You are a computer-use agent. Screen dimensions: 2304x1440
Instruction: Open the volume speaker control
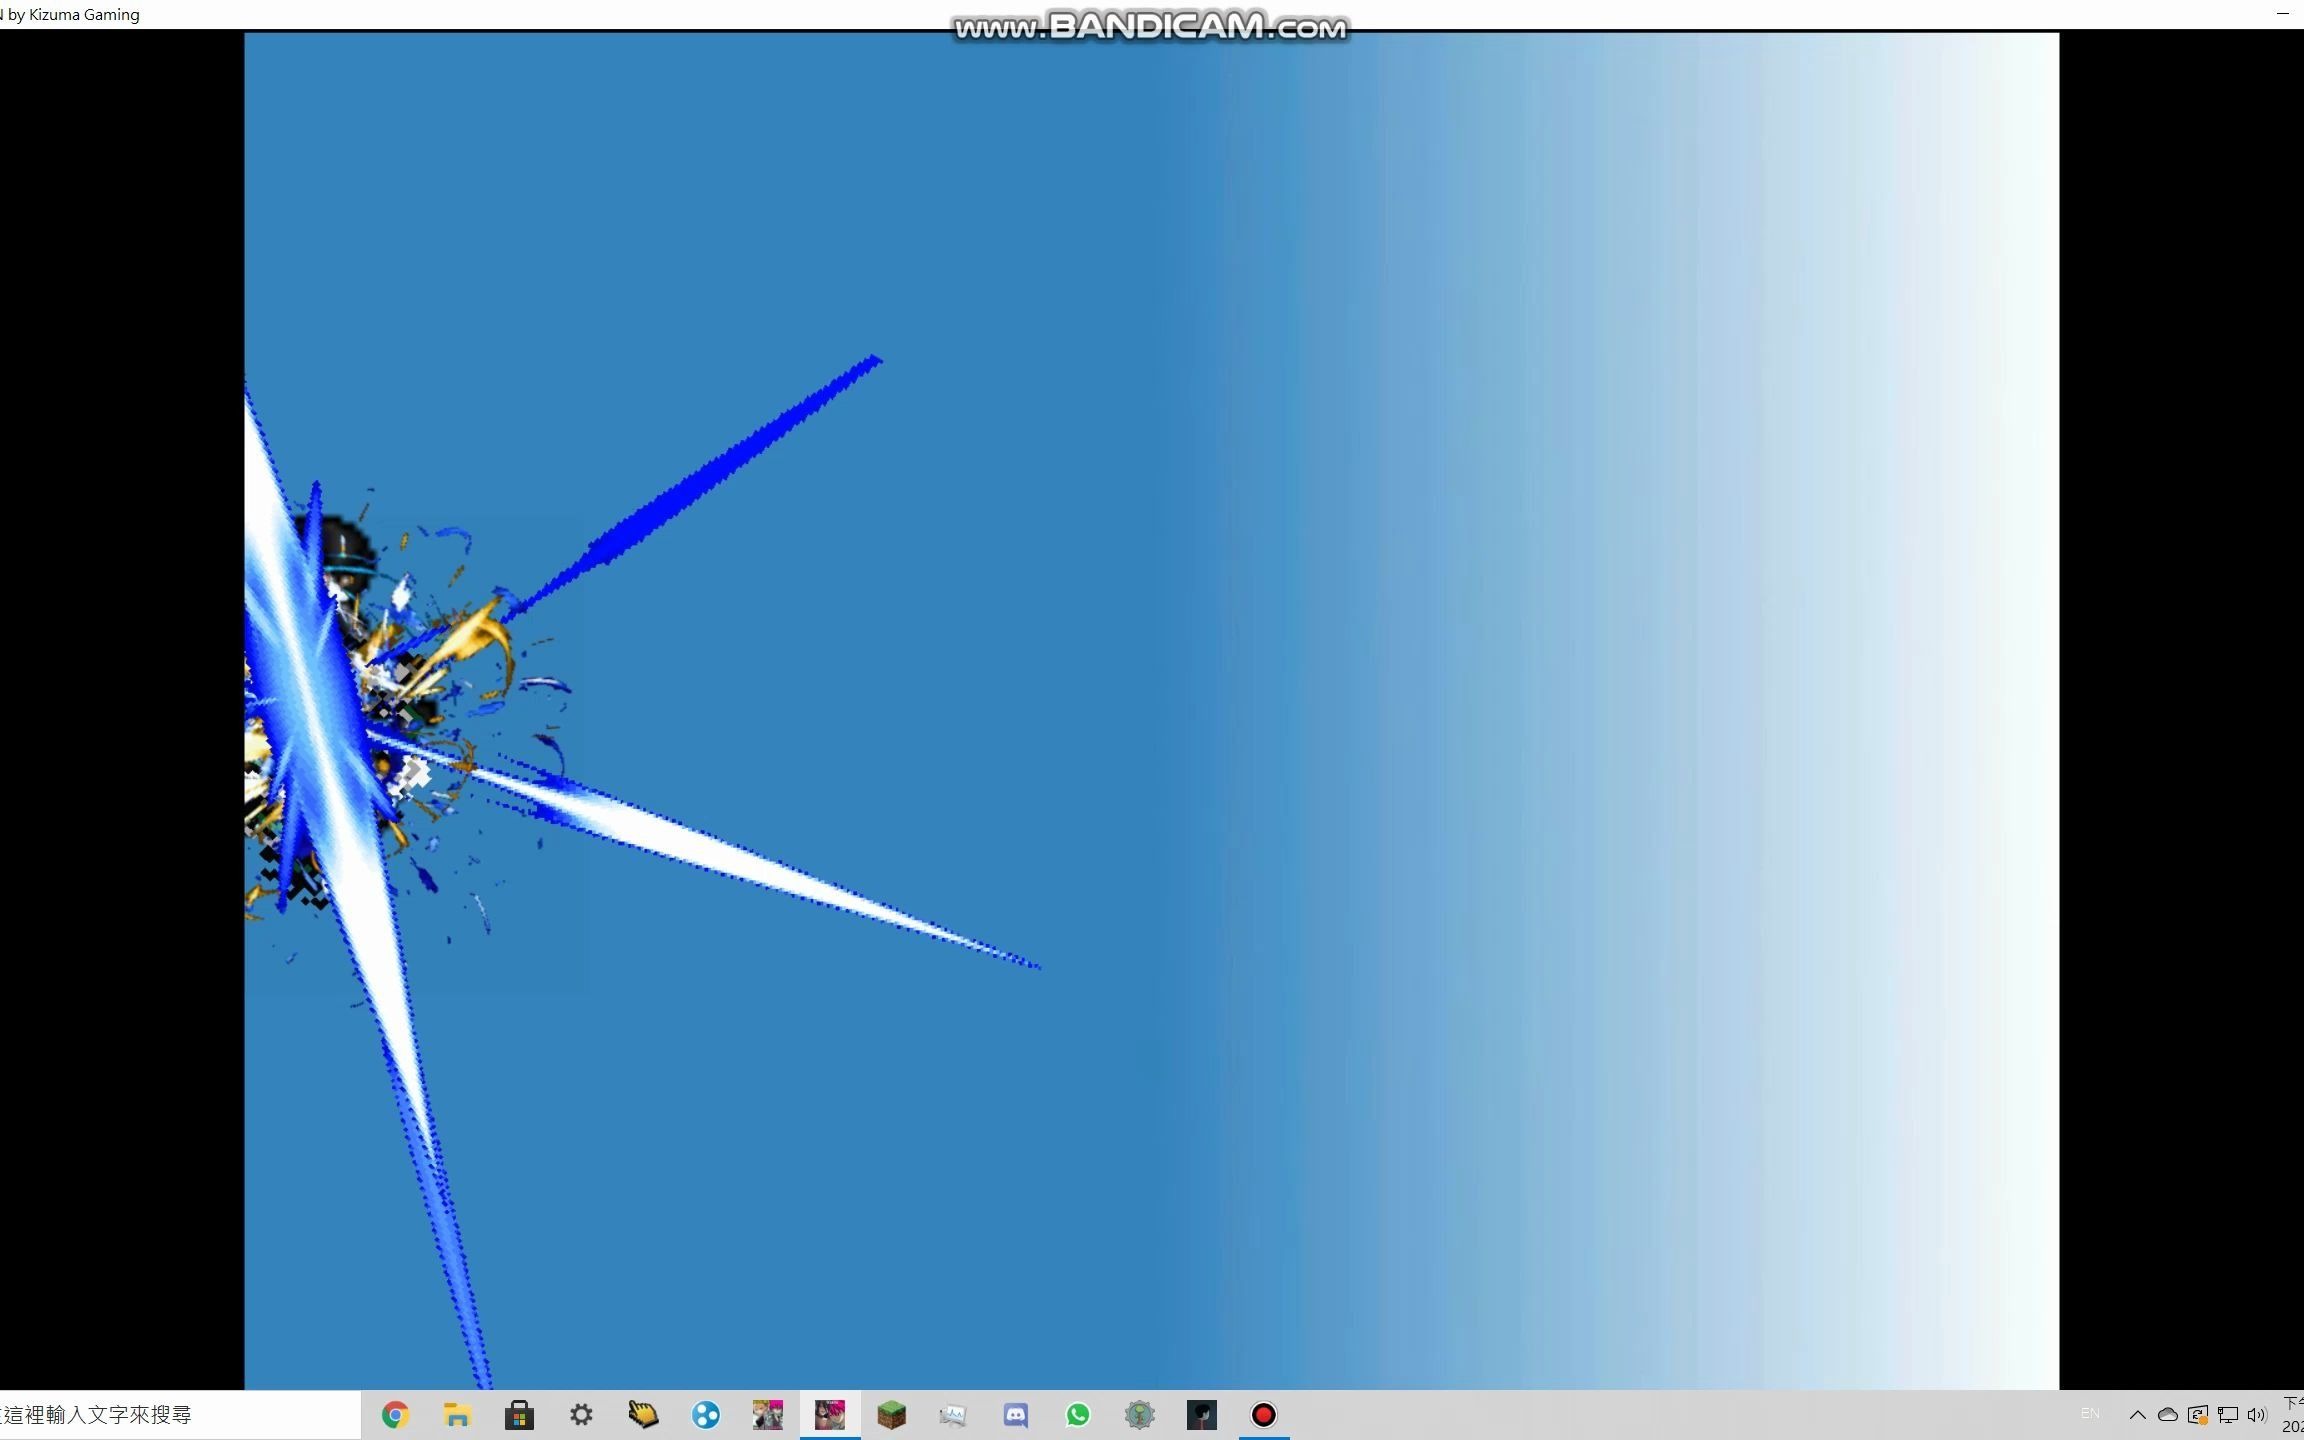pyautogui.click(x=2256, y=1415)
